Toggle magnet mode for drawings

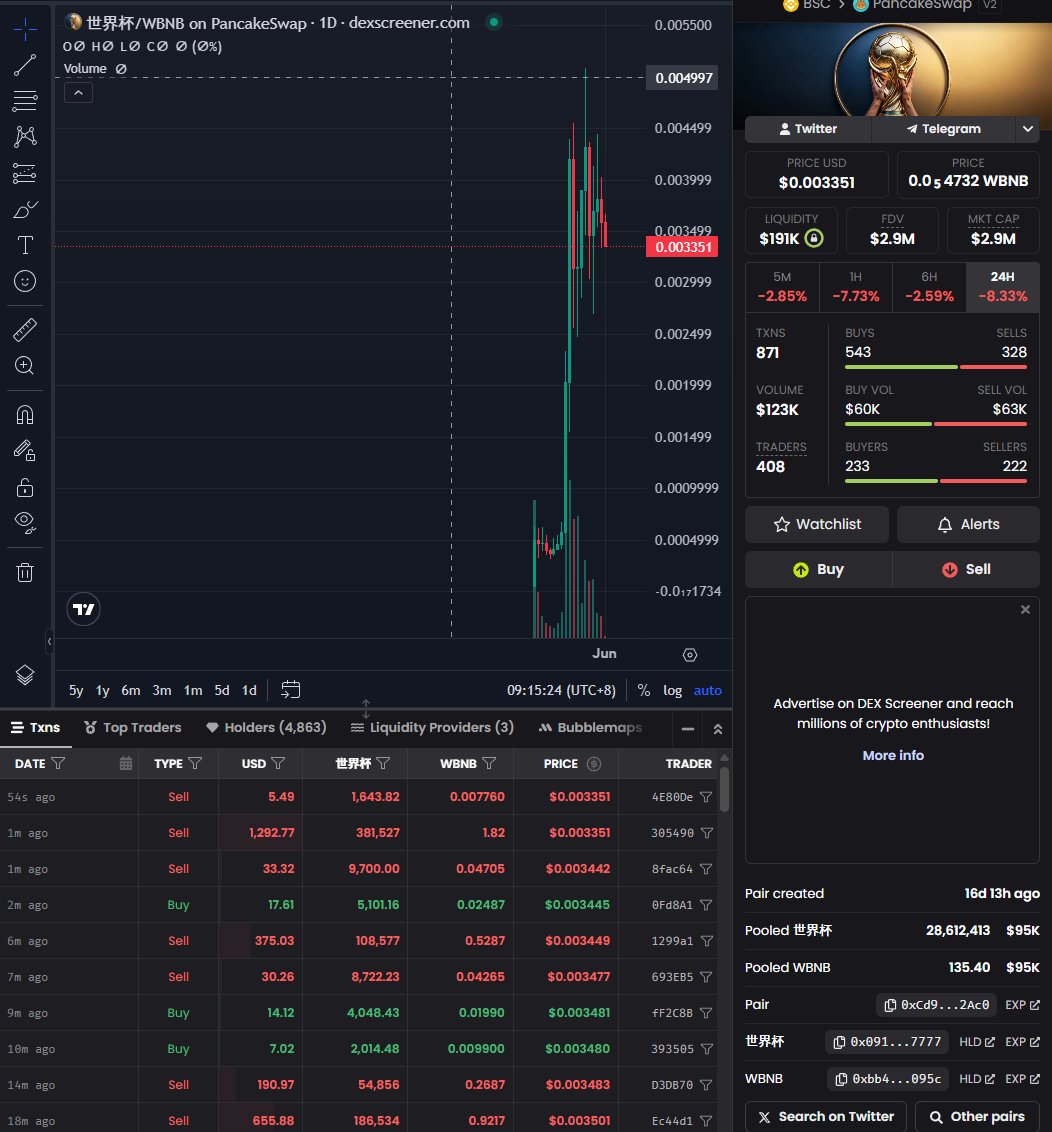tap(25, 415)
